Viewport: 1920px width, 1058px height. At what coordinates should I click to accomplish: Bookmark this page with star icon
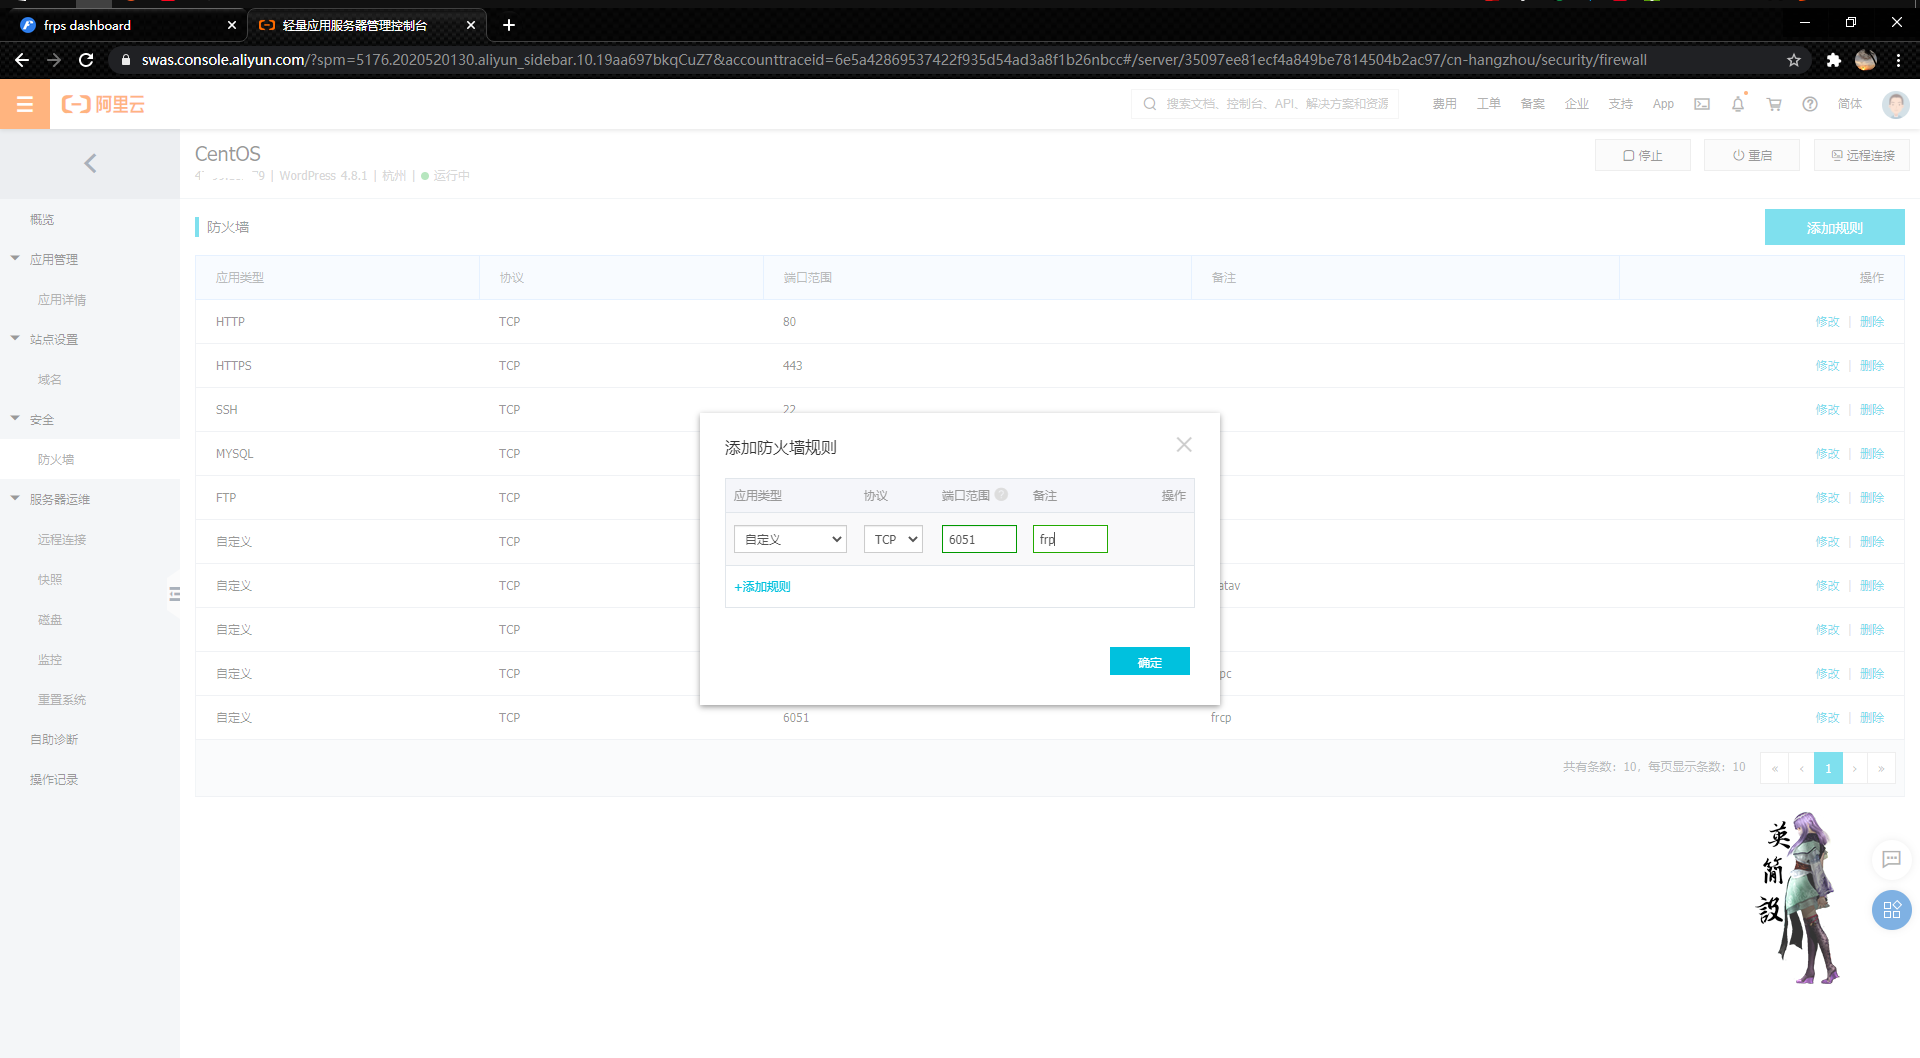[1794, 60]
